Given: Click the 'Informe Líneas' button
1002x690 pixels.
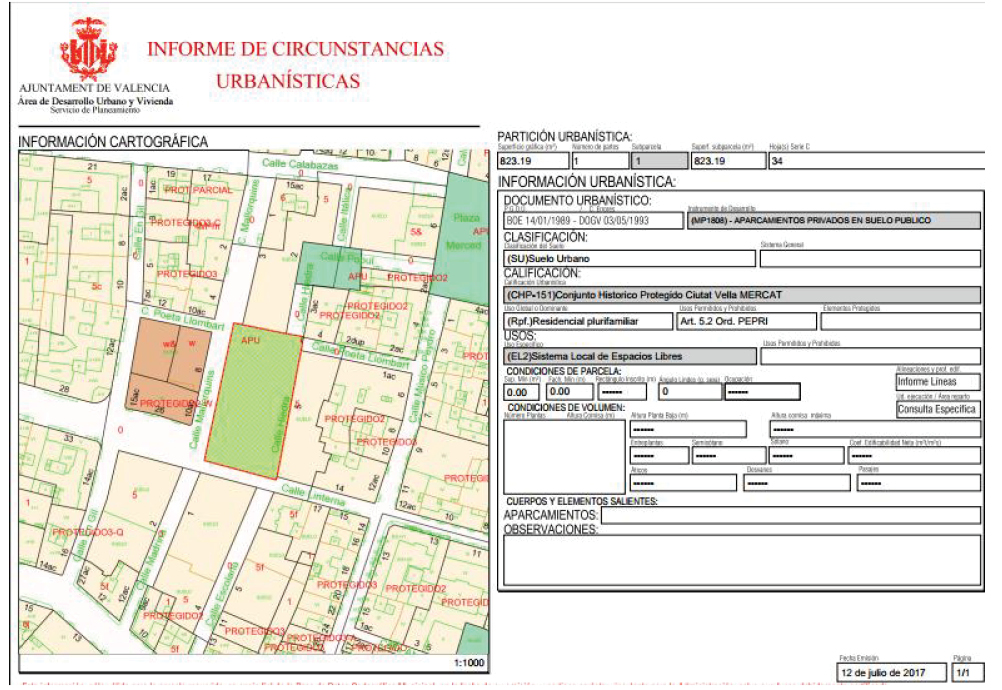Looking at the screenshot, I should 938,381.
